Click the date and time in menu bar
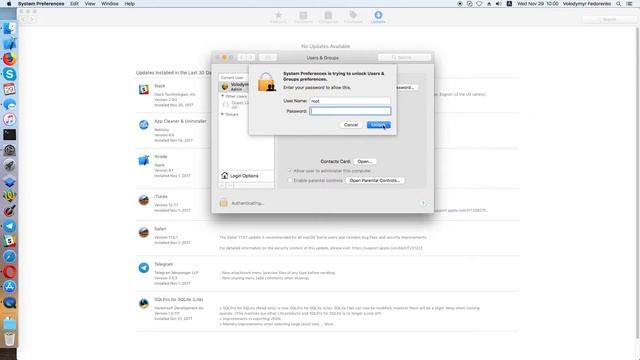The width and height of the screenshot is (640, 360). 538,4
